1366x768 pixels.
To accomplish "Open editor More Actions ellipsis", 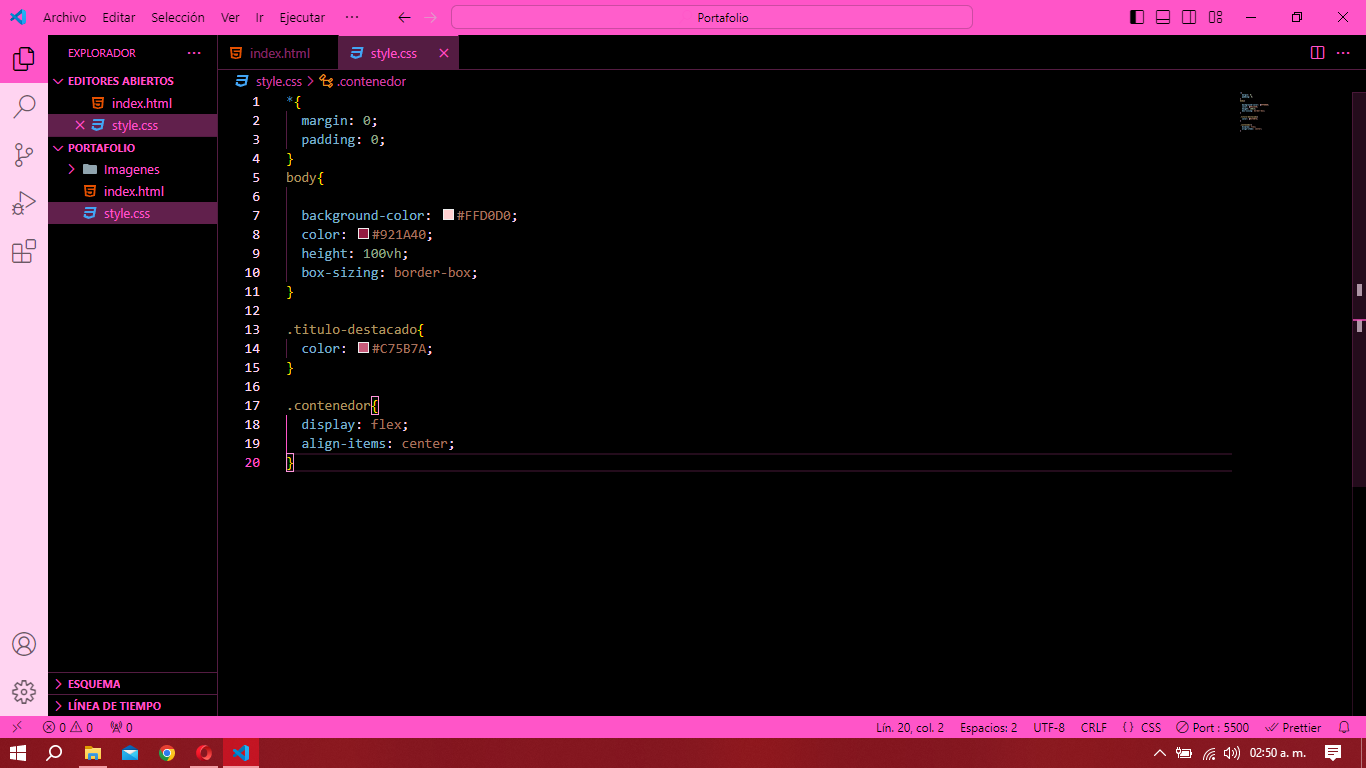I will click(x=1343, y=53).
